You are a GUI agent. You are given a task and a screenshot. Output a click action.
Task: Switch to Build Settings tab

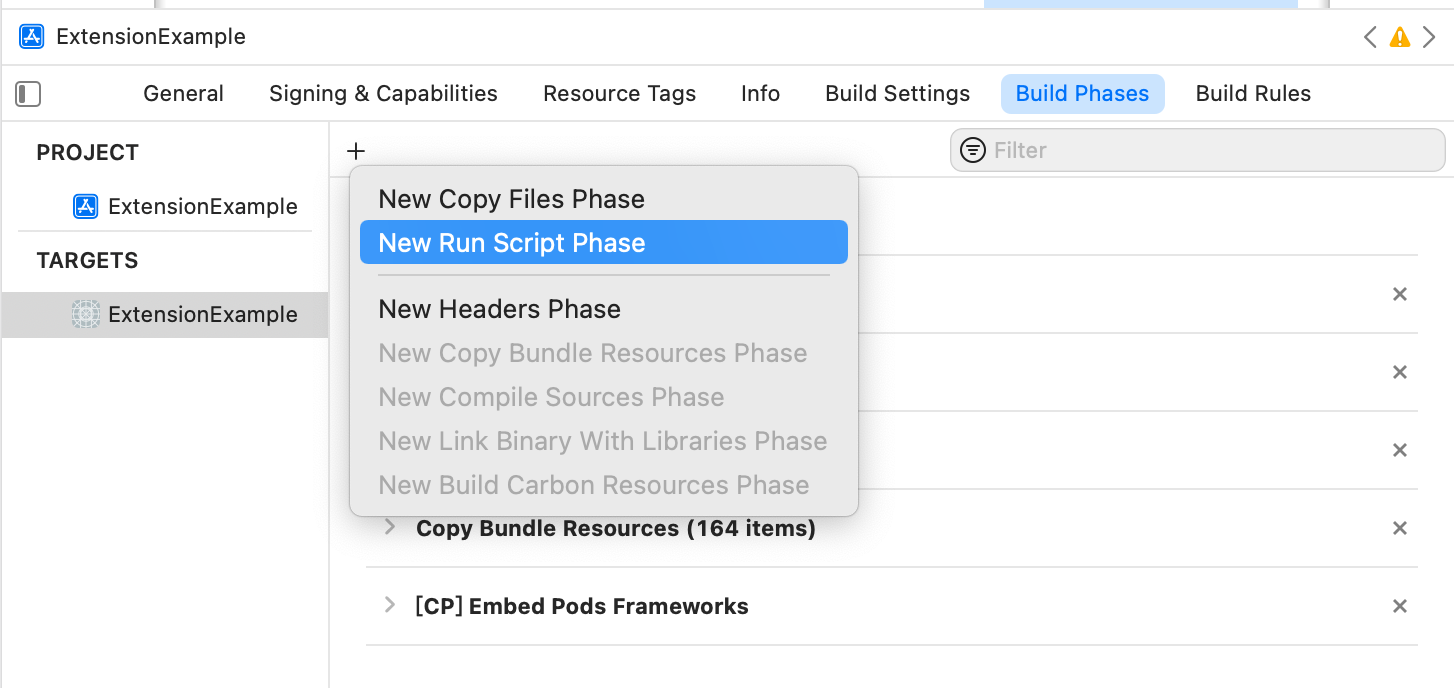tap(897, 94)
